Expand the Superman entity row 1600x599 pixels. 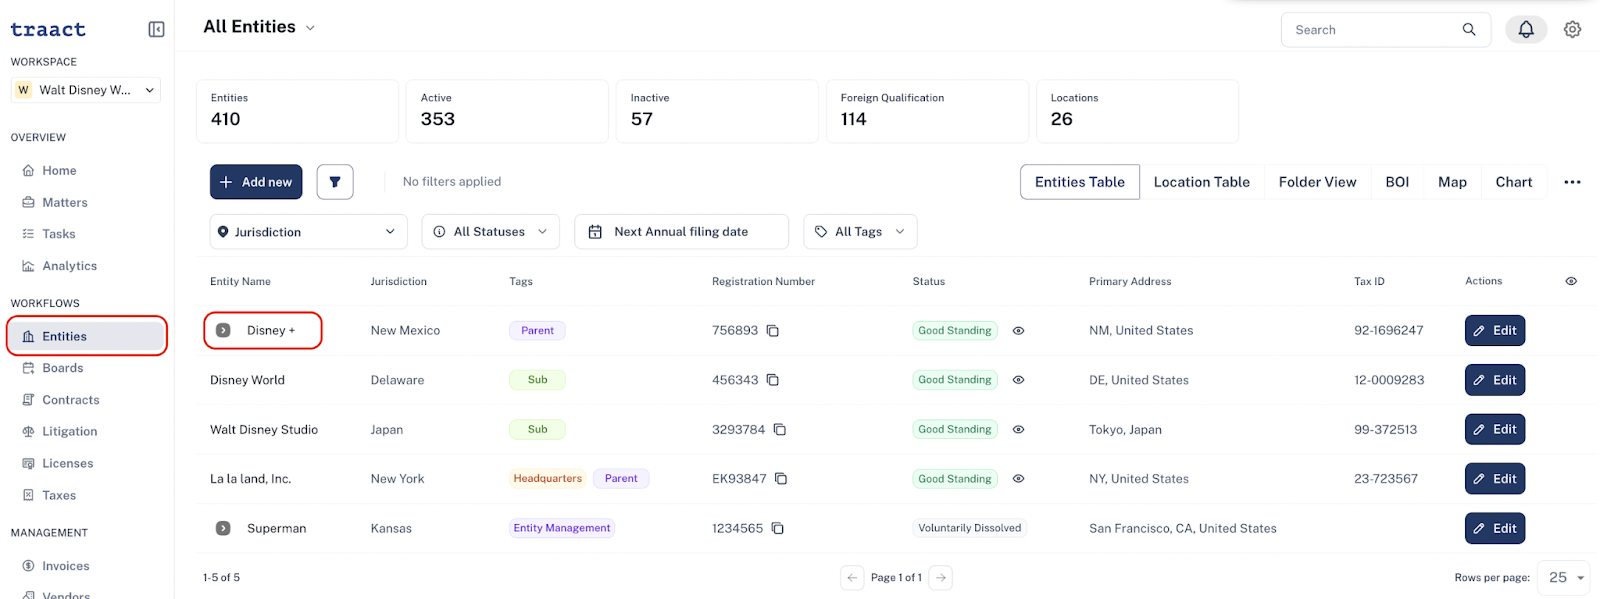click(223, 529)
